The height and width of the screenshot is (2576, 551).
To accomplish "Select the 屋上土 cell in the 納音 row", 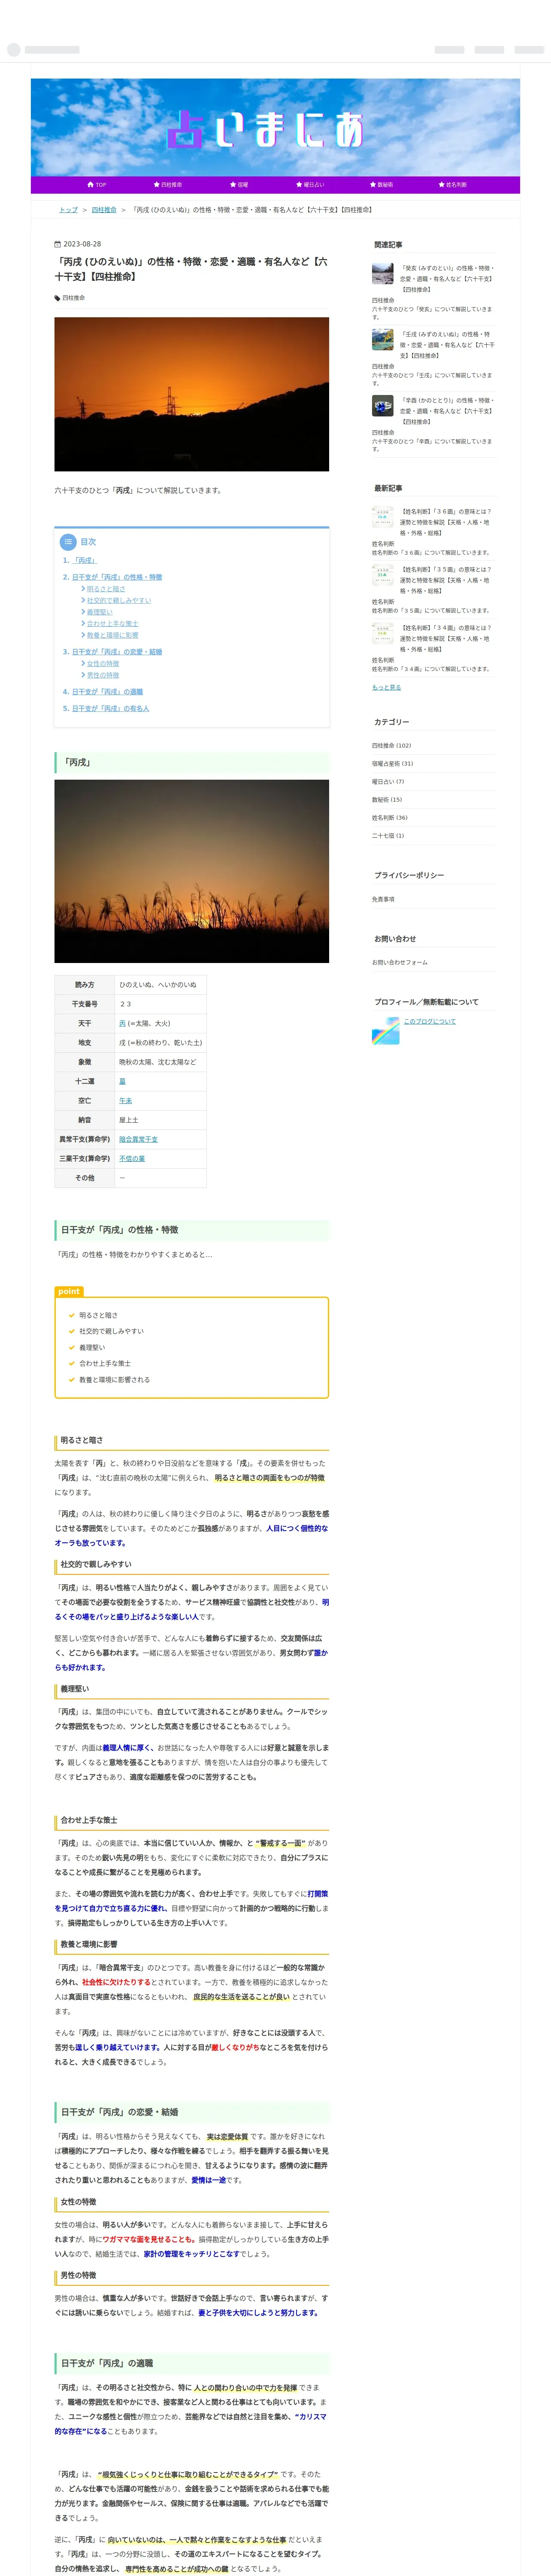I will [160, 1120].
